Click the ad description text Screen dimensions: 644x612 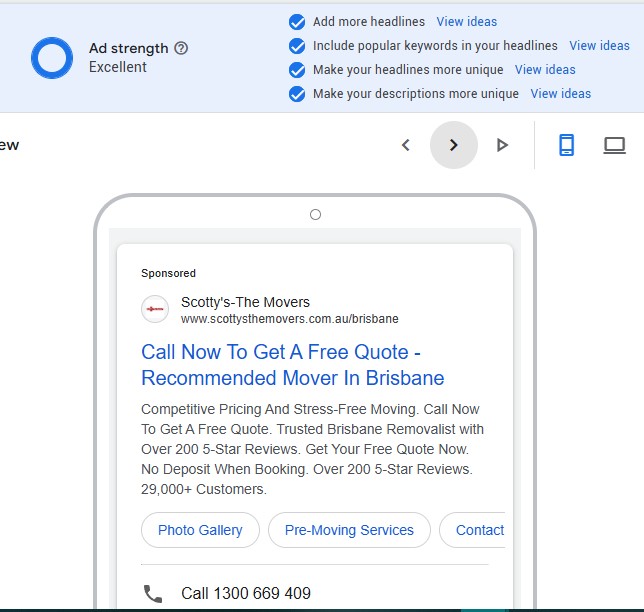click(x=312, y=449)
